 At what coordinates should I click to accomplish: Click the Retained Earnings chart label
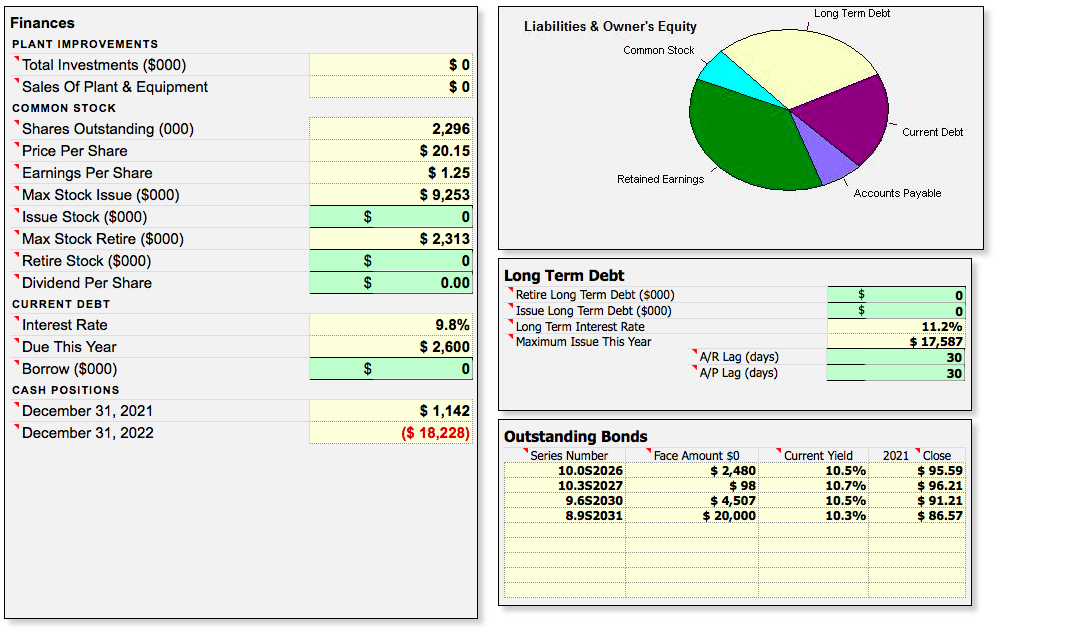660,179
